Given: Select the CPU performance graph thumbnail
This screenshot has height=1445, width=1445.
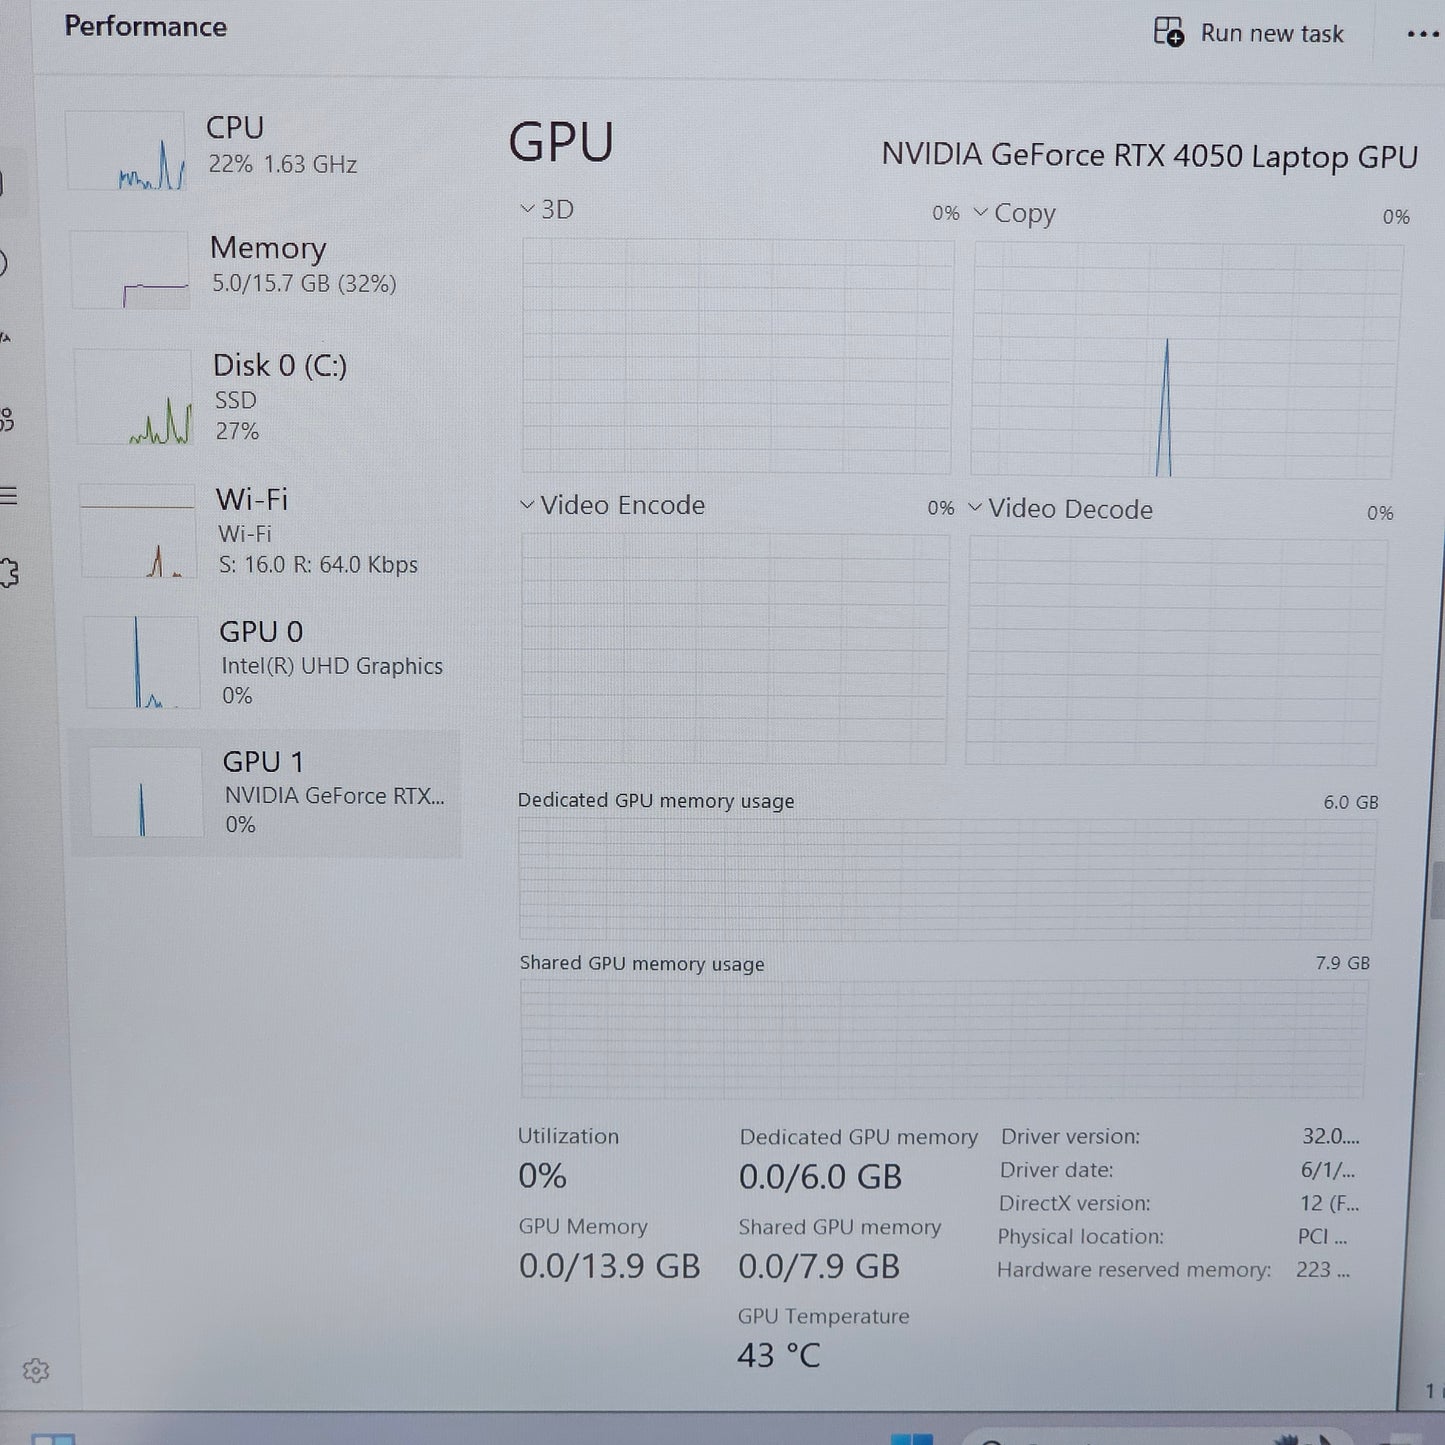Looking at the screenshot, I should coord(125,151).
